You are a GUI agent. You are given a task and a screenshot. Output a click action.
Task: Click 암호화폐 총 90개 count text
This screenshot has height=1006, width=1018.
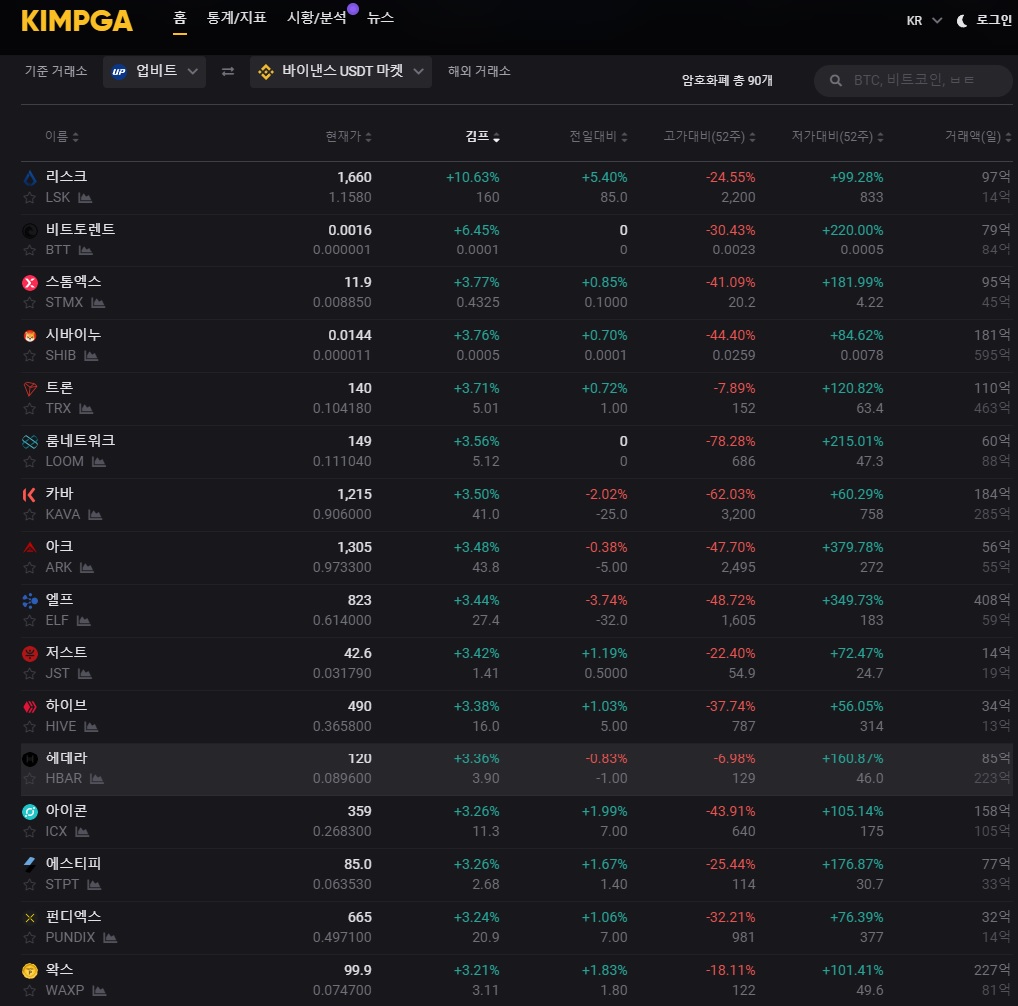pos(727,80)
